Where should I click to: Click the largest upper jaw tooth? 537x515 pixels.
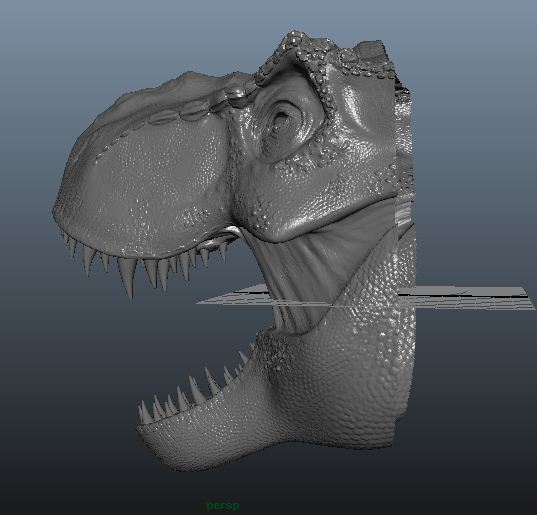click(127, 277)
